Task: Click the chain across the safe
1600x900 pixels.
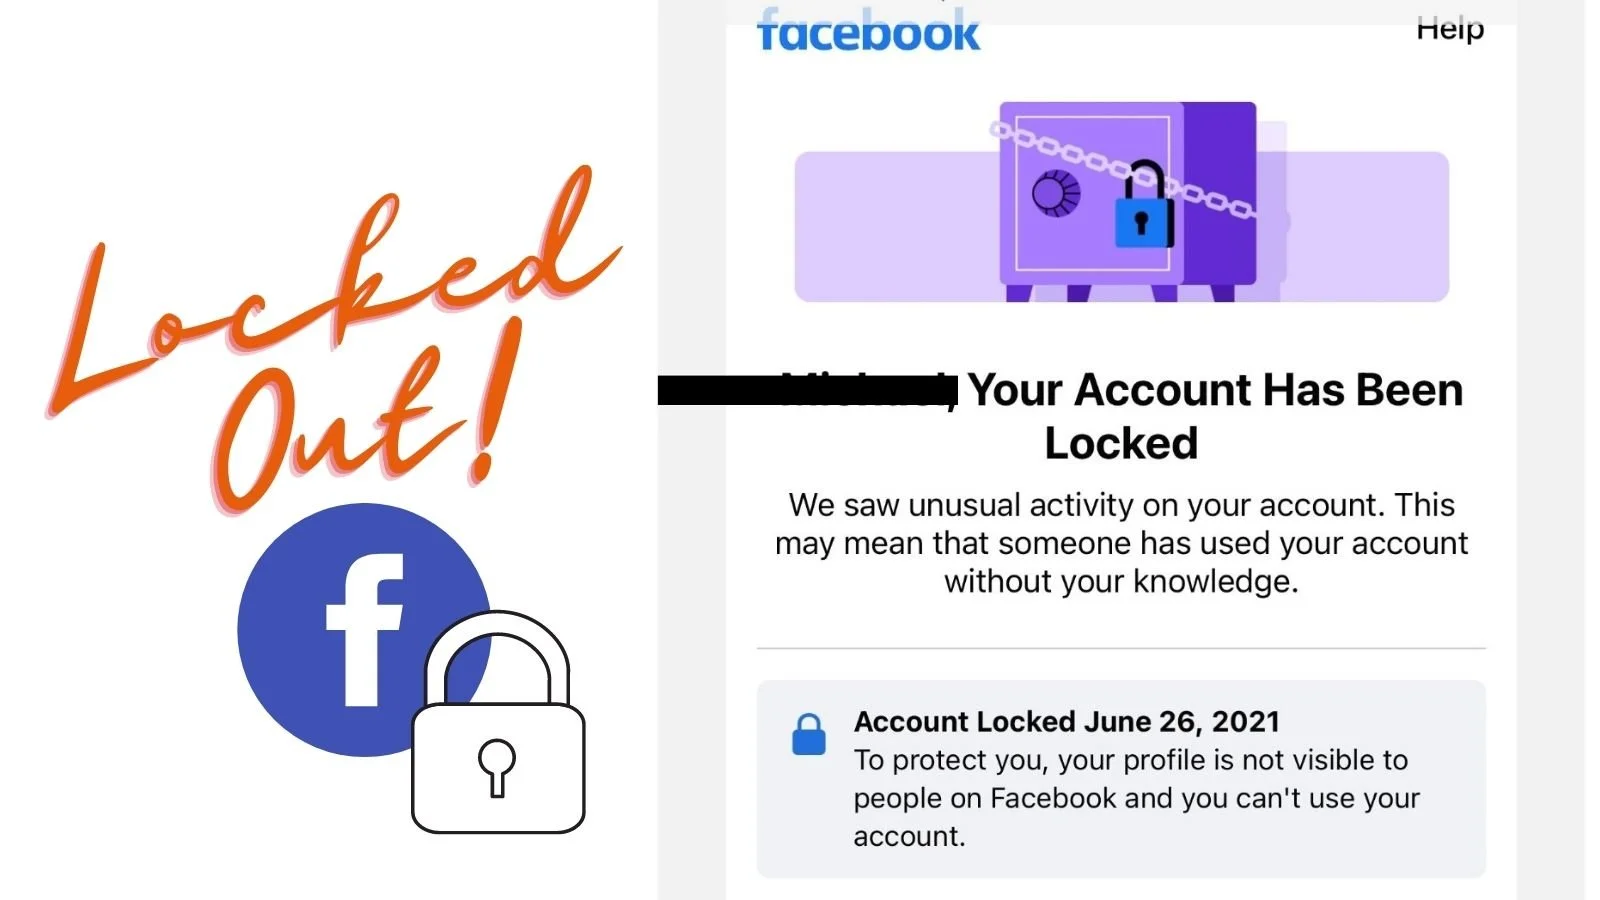Action: tap(1121, 168)
